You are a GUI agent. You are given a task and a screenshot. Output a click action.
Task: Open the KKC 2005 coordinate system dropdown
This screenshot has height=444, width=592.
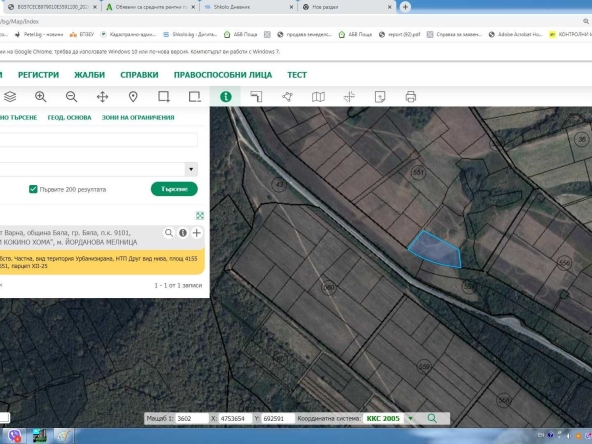[410, 418]
